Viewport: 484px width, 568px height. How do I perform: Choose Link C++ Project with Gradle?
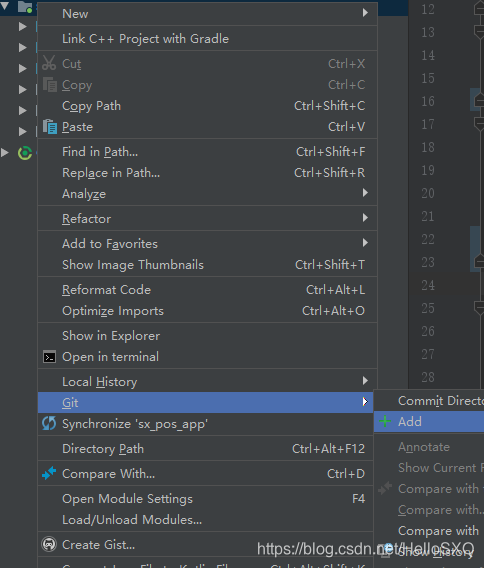coord(207,39)
